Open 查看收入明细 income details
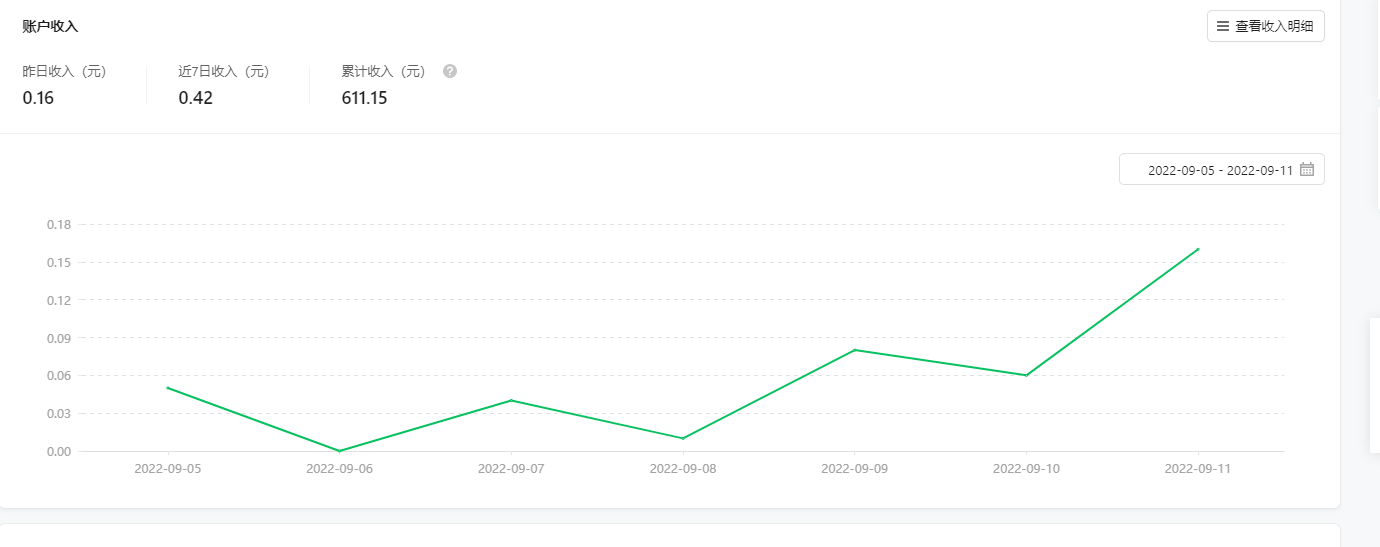 1265,26
